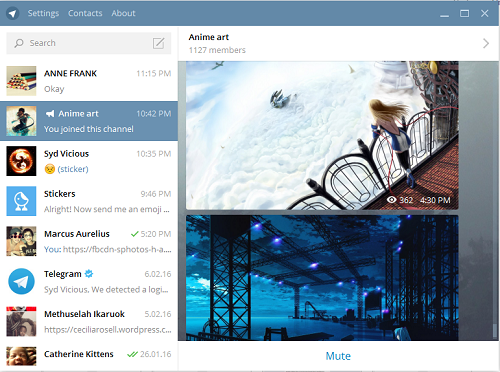Click the verified badge next to Telegram
This screenshot has width=500, height=372.
[x=89, y=274]
